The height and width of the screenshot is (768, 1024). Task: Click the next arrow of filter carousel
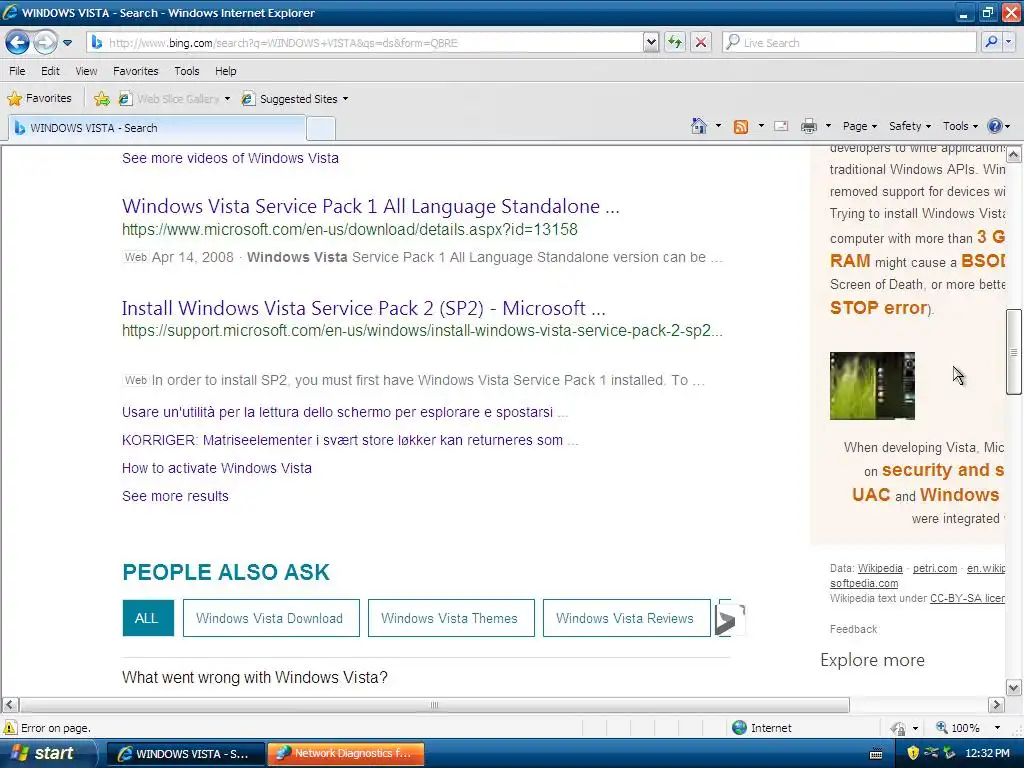click(x=729, y=620)
